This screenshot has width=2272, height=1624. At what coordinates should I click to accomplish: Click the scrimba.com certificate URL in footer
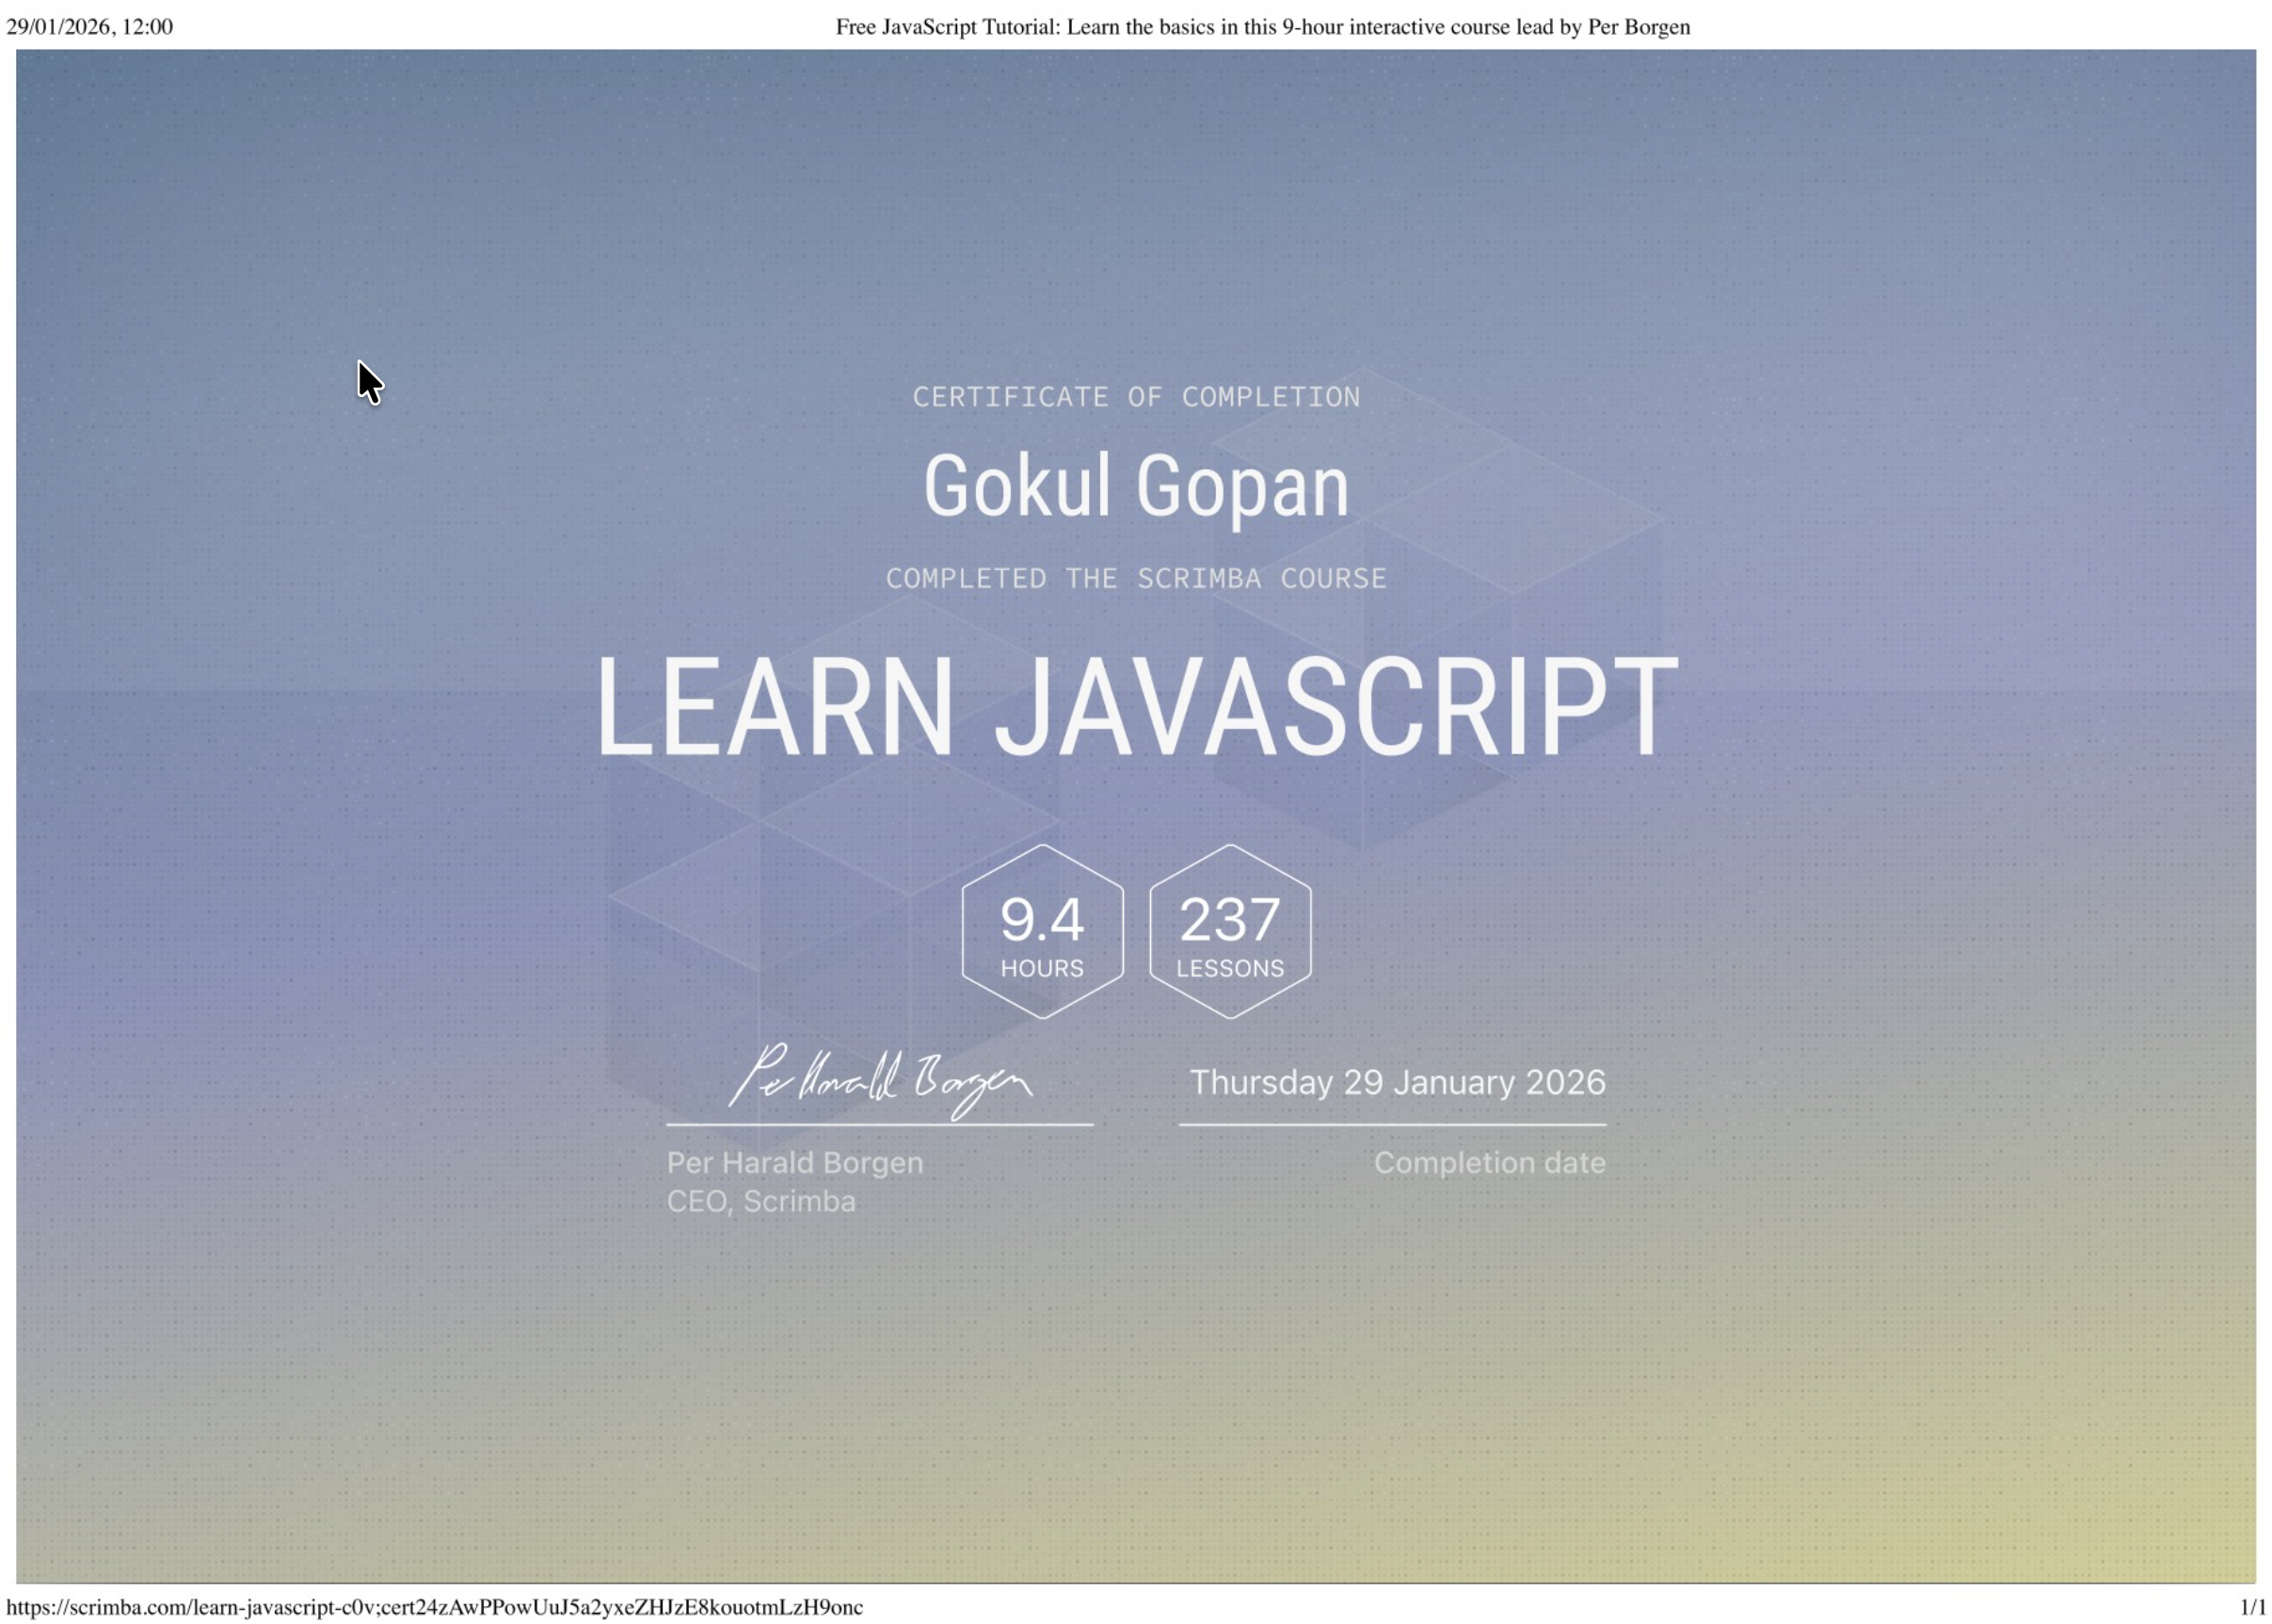435,1607
